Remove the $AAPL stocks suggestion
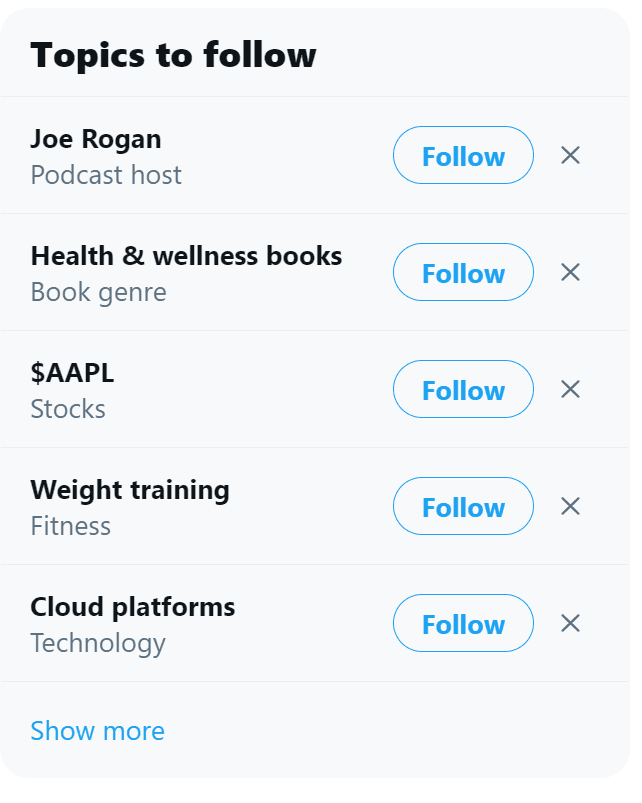 click(570, 389)
